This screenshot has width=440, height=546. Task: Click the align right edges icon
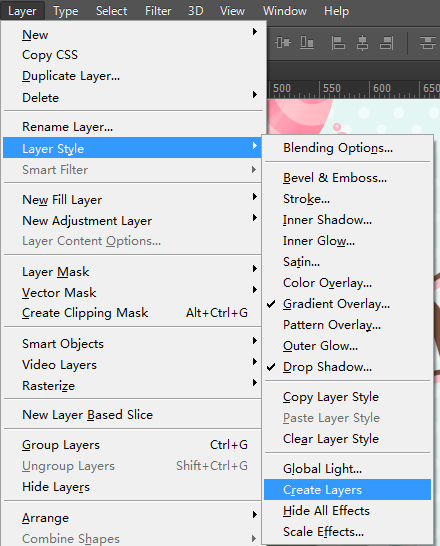386,43
